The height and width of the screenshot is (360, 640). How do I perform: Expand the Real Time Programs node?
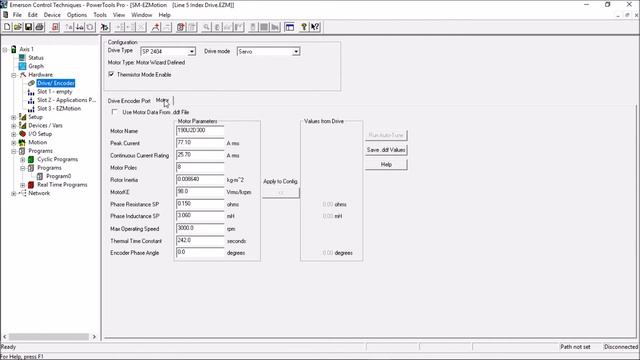pyautogui.click(x=22, y=185)
